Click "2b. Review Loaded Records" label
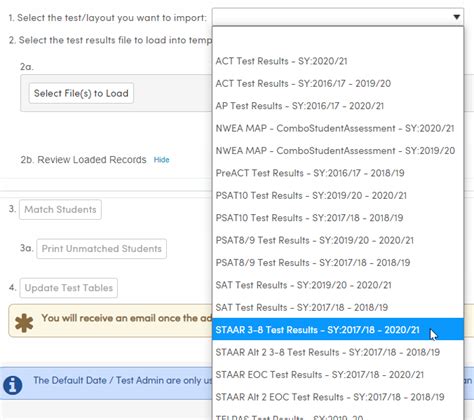The image size is (474, 420). 83,160
